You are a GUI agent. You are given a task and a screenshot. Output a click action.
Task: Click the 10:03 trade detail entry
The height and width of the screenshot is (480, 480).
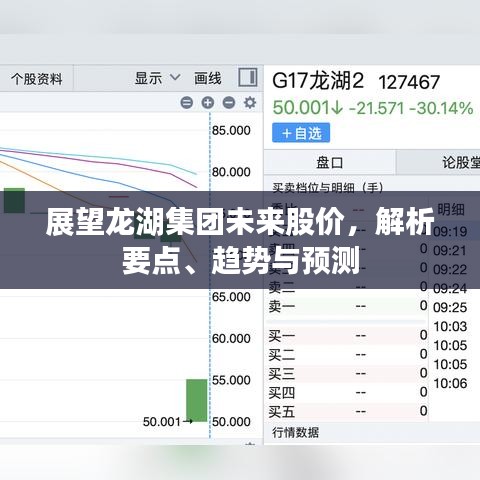450,326
